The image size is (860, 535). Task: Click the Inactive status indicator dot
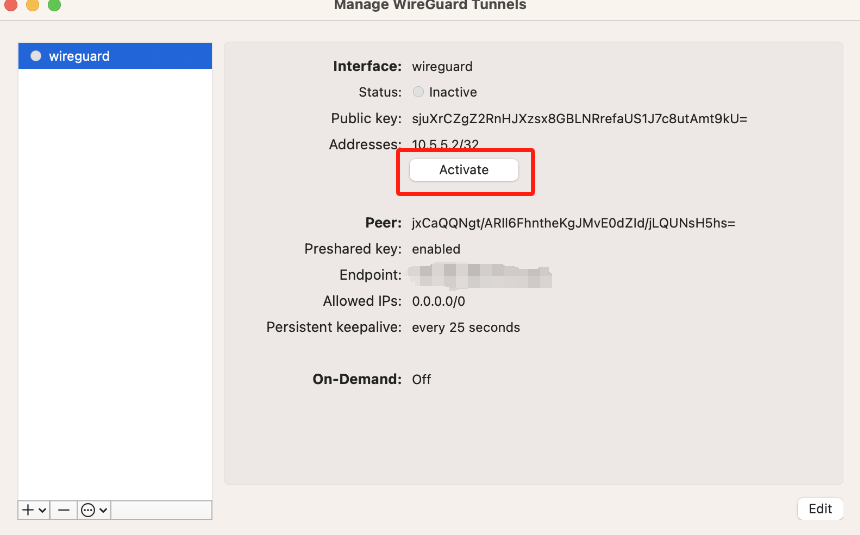[418, 92]
